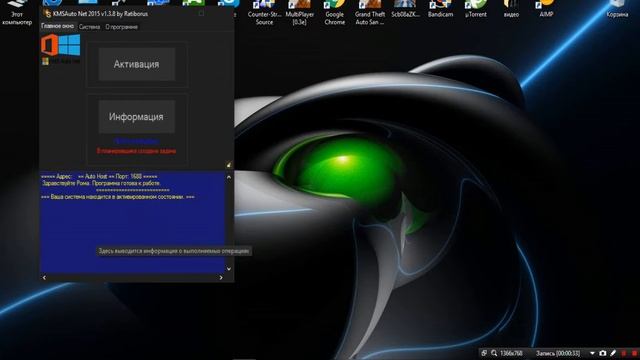Click the Запись recording timer text
This screenshot has height=360, width=640.
(x=558, y=353)
